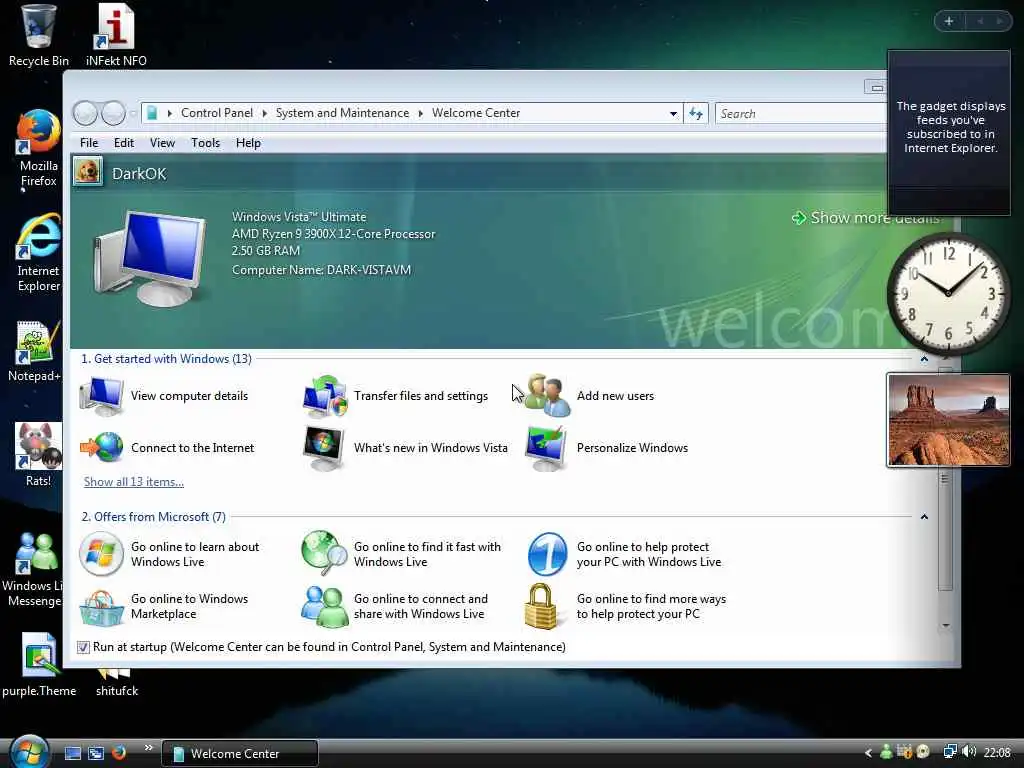Minimize the Welcome Center window
The image size is (1024, 768).
tap(876, 88)
